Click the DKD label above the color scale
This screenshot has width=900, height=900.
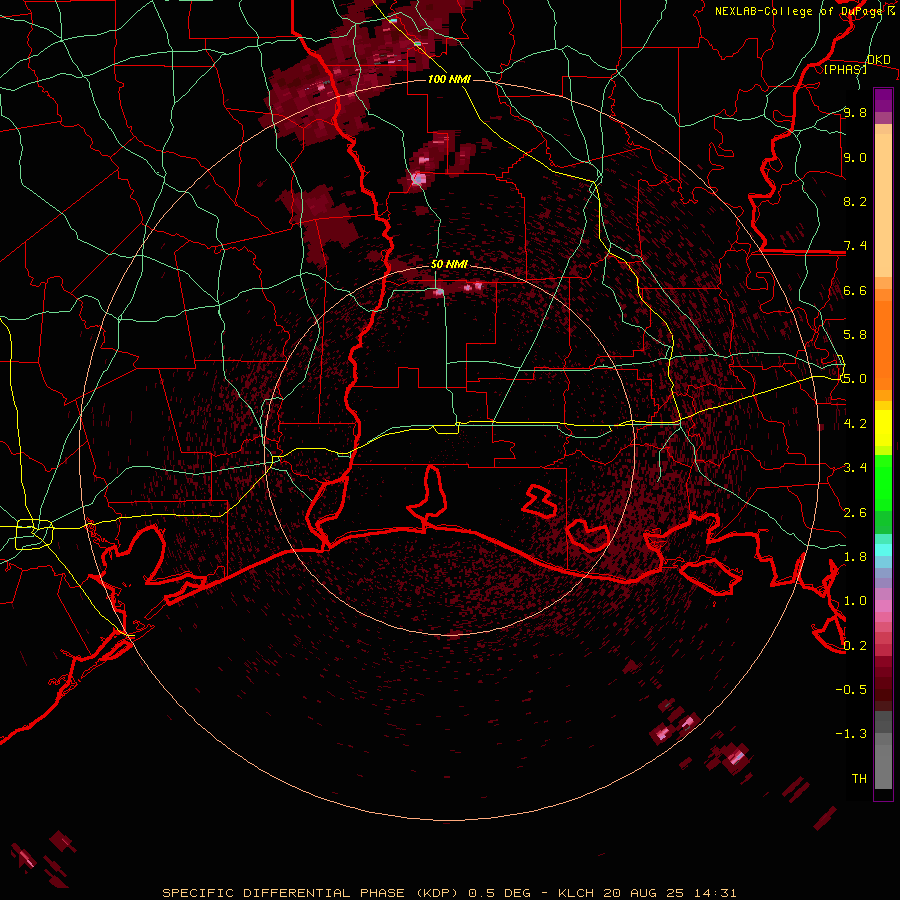tap(878, 60)
